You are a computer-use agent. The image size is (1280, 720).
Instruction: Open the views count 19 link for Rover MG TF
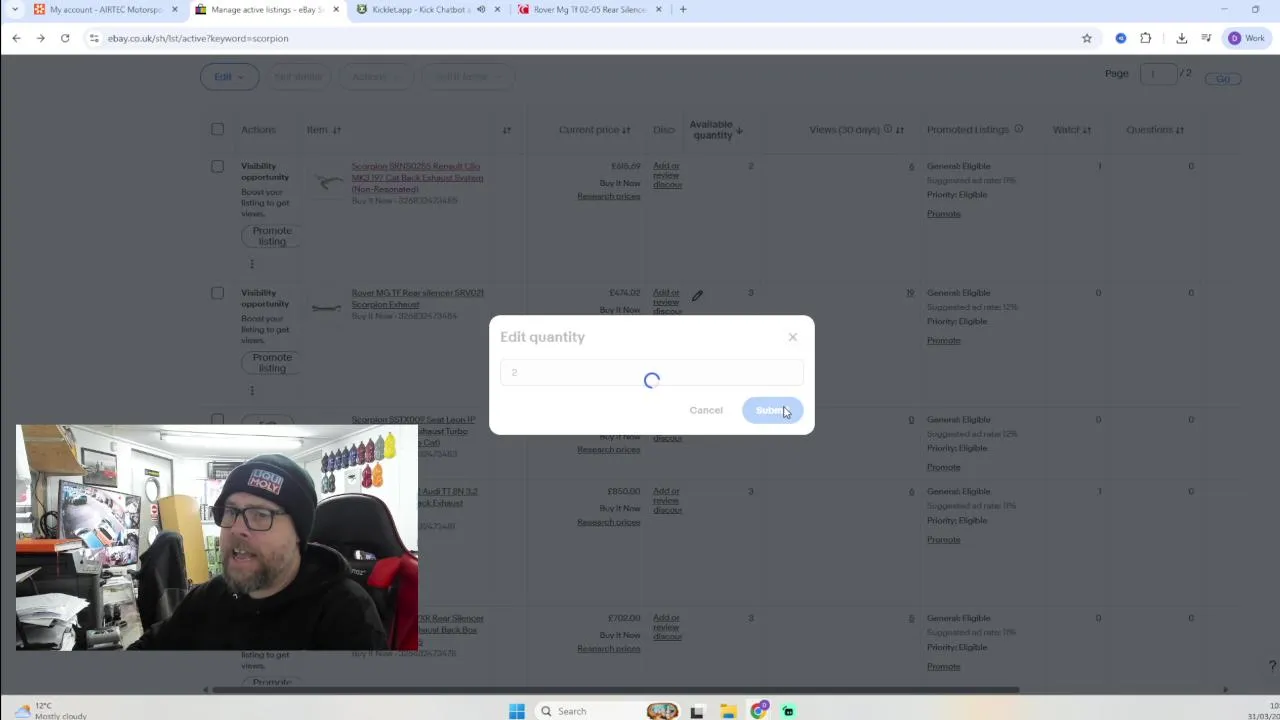pos(910,293)
